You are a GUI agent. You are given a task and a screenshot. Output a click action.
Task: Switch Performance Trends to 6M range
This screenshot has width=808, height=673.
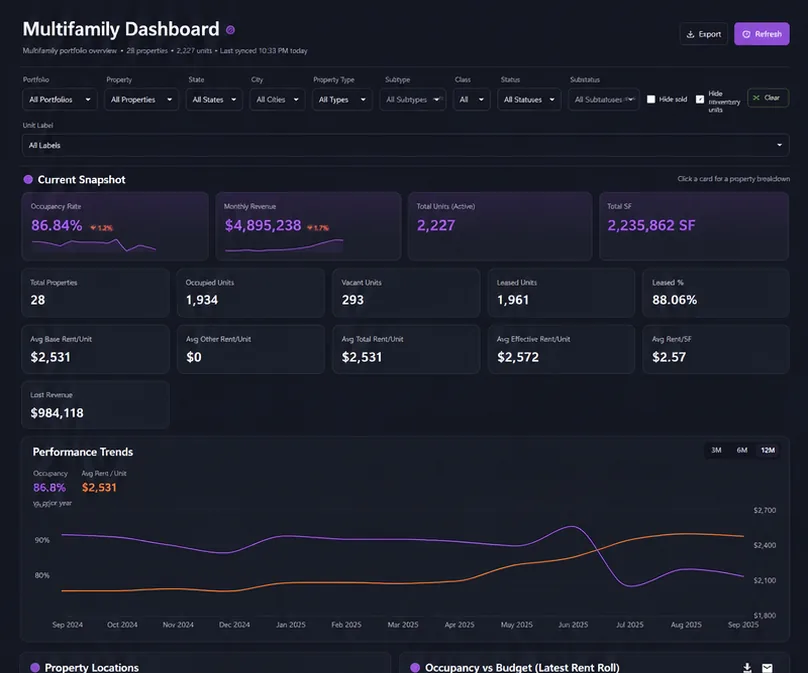point(742,450)
